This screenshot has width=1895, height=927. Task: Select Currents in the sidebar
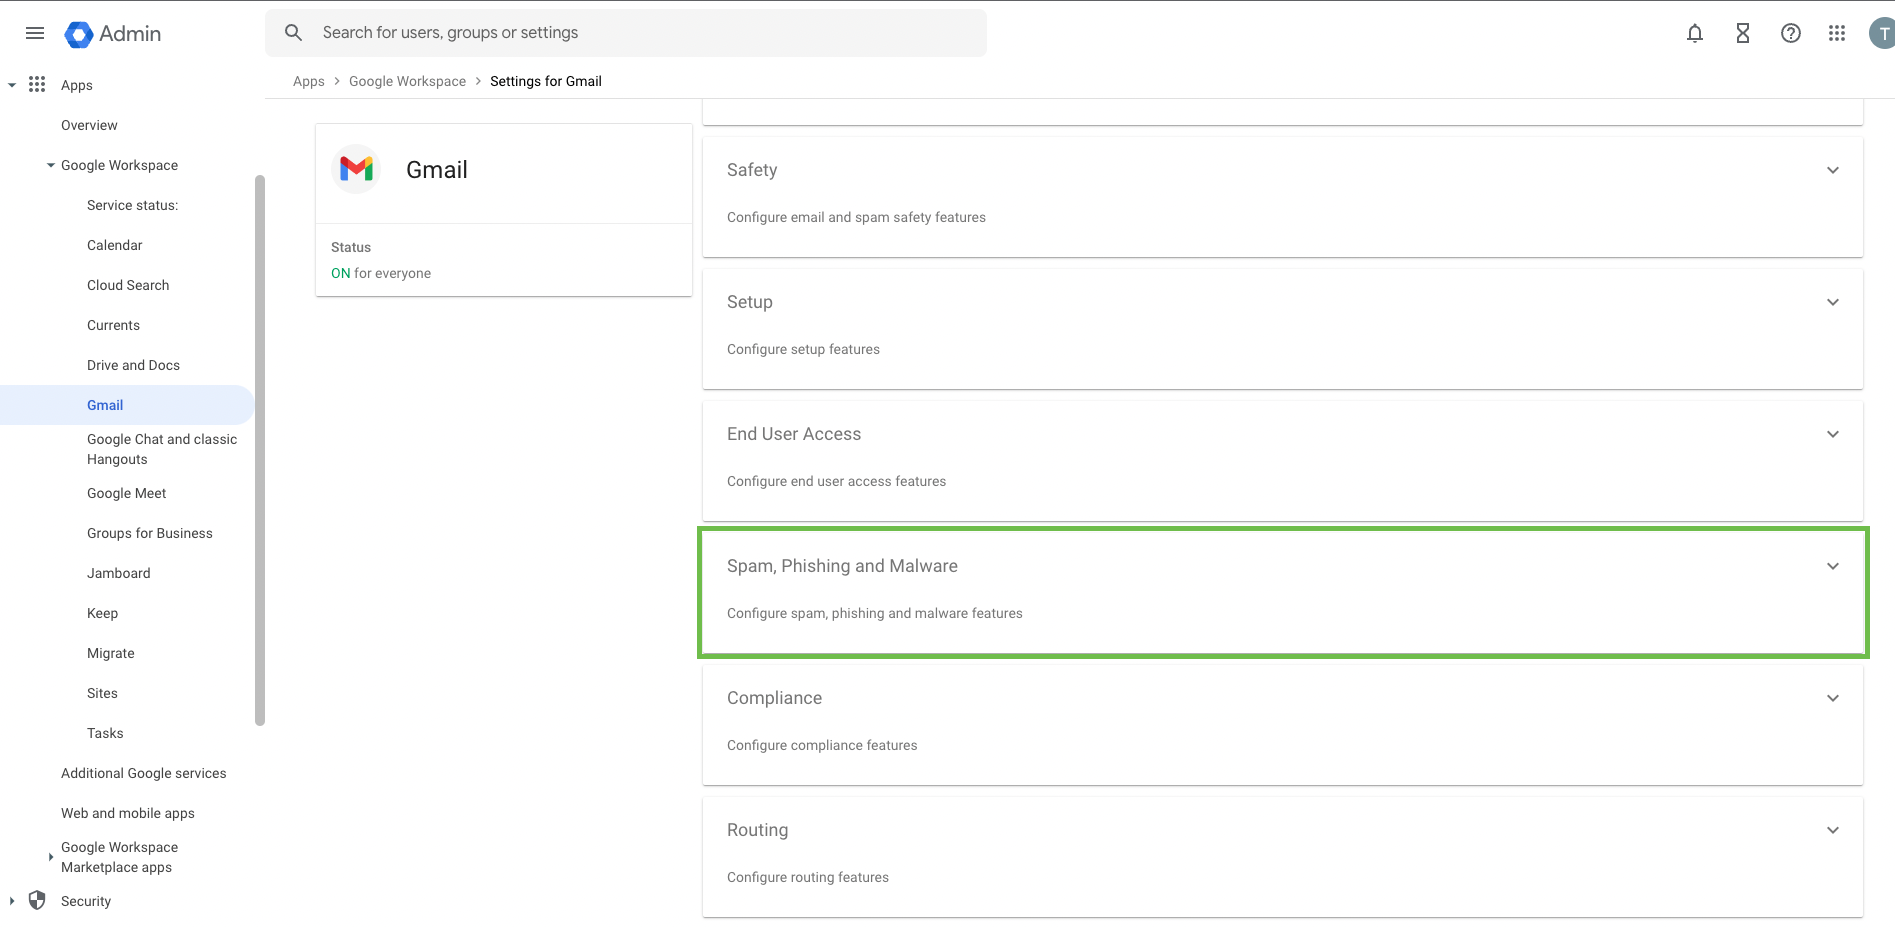click(113, 325)
